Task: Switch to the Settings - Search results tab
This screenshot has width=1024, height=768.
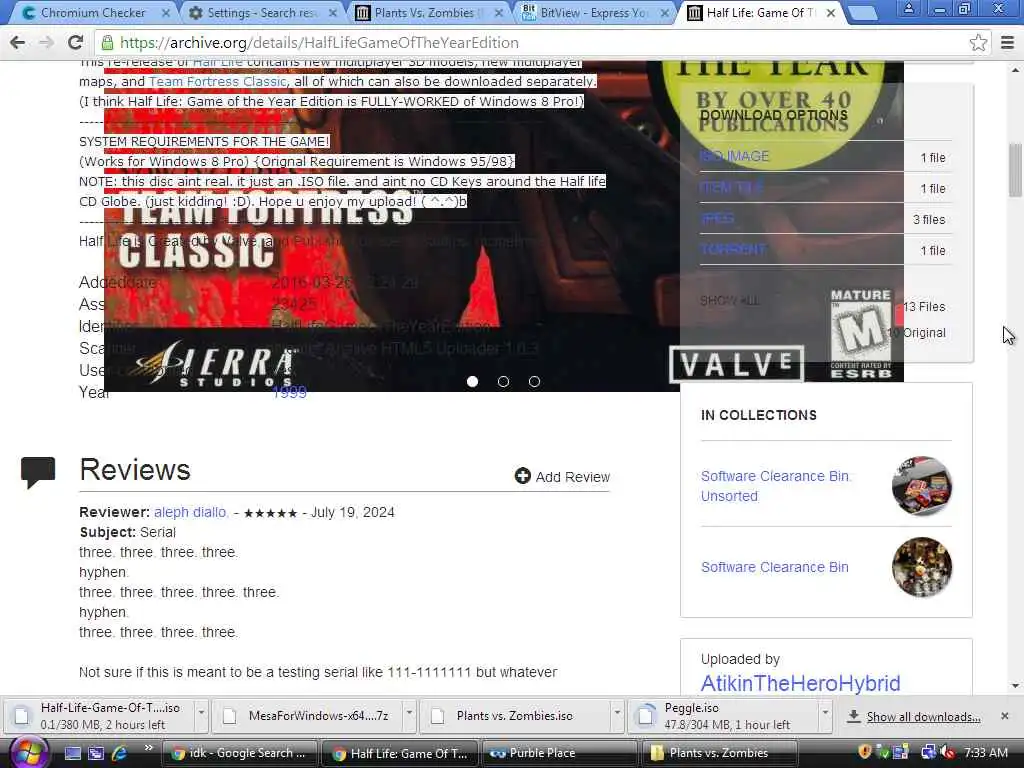Action: [261, 13]
